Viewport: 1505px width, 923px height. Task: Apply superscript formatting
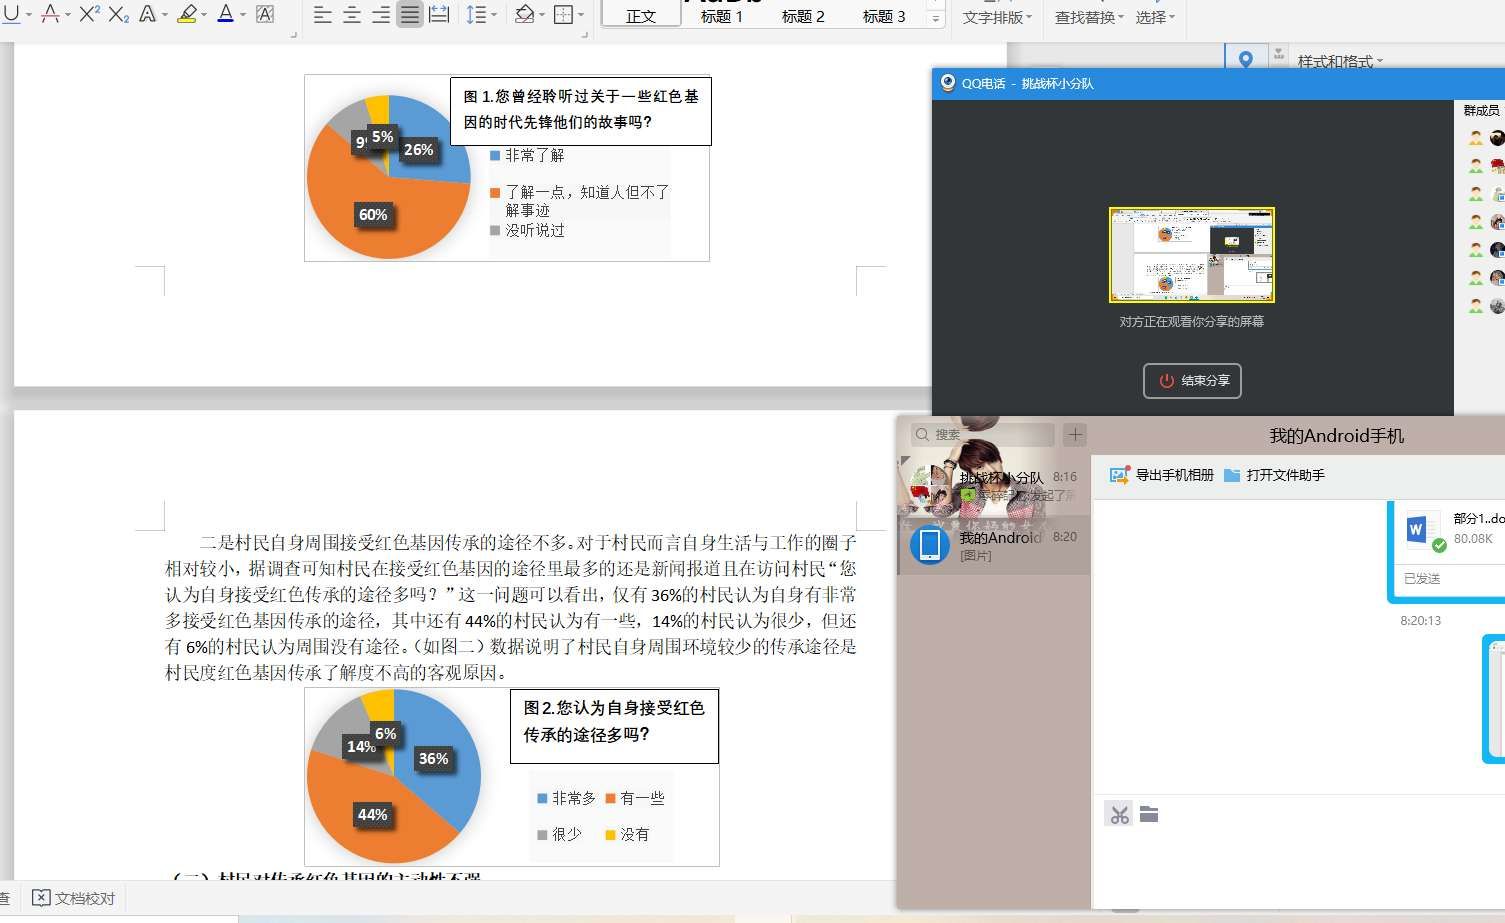click(89, 14)
